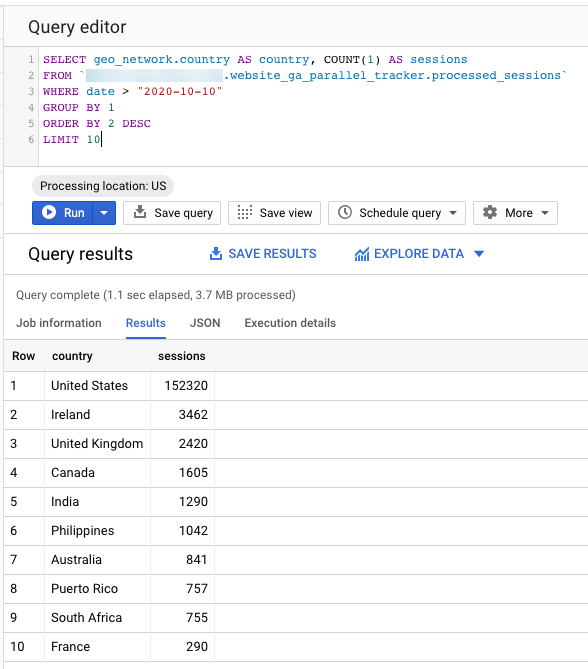Click the Save Results download icon

click(216, 254)
